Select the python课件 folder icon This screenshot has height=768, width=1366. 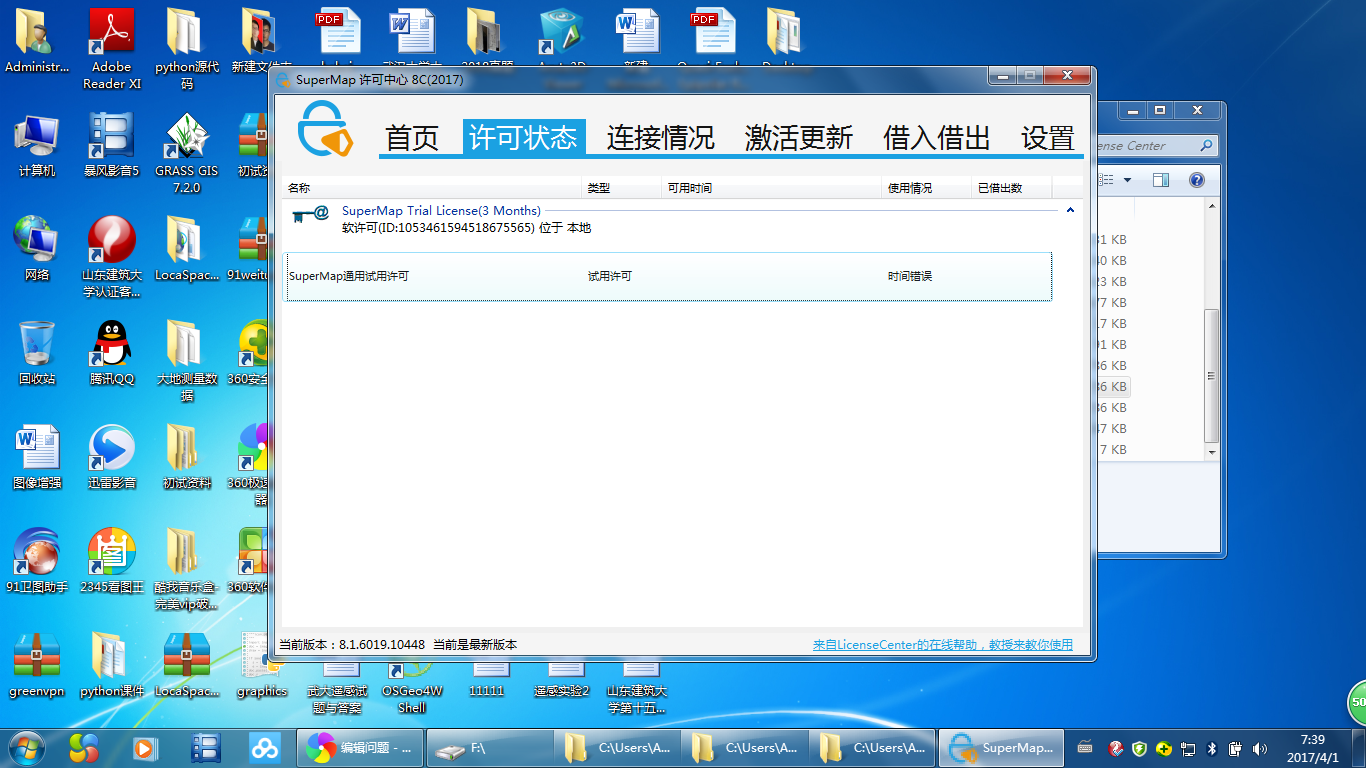click(112, 664)
